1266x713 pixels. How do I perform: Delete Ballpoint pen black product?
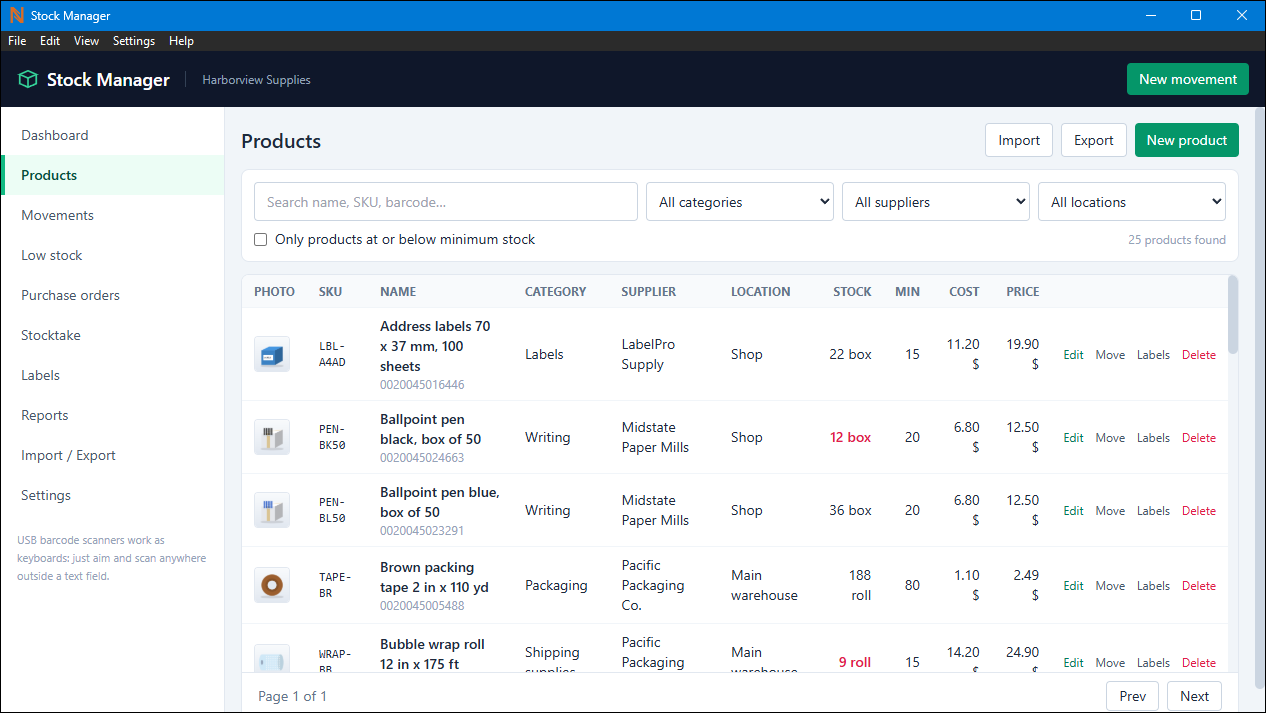[1199, 438]
